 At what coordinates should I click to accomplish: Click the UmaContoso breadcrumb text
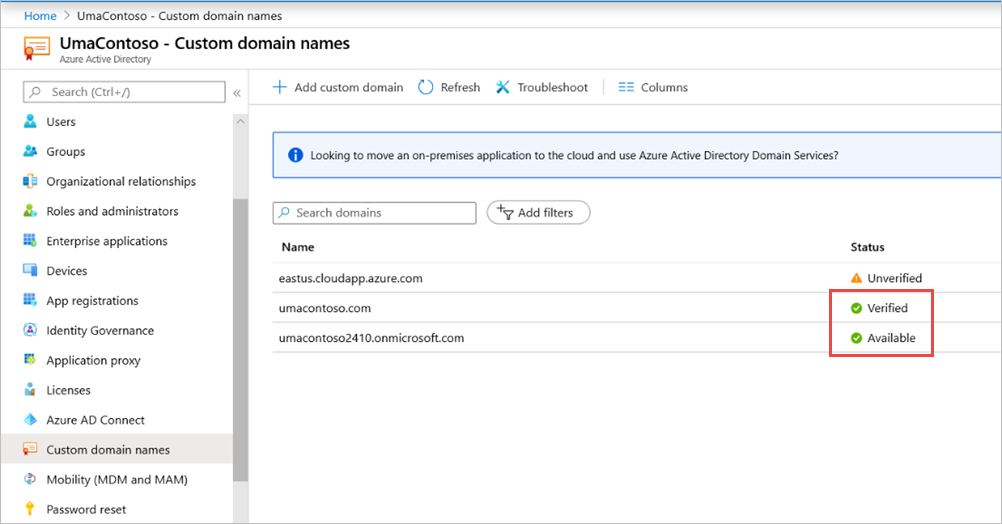[x=180, y=16]
